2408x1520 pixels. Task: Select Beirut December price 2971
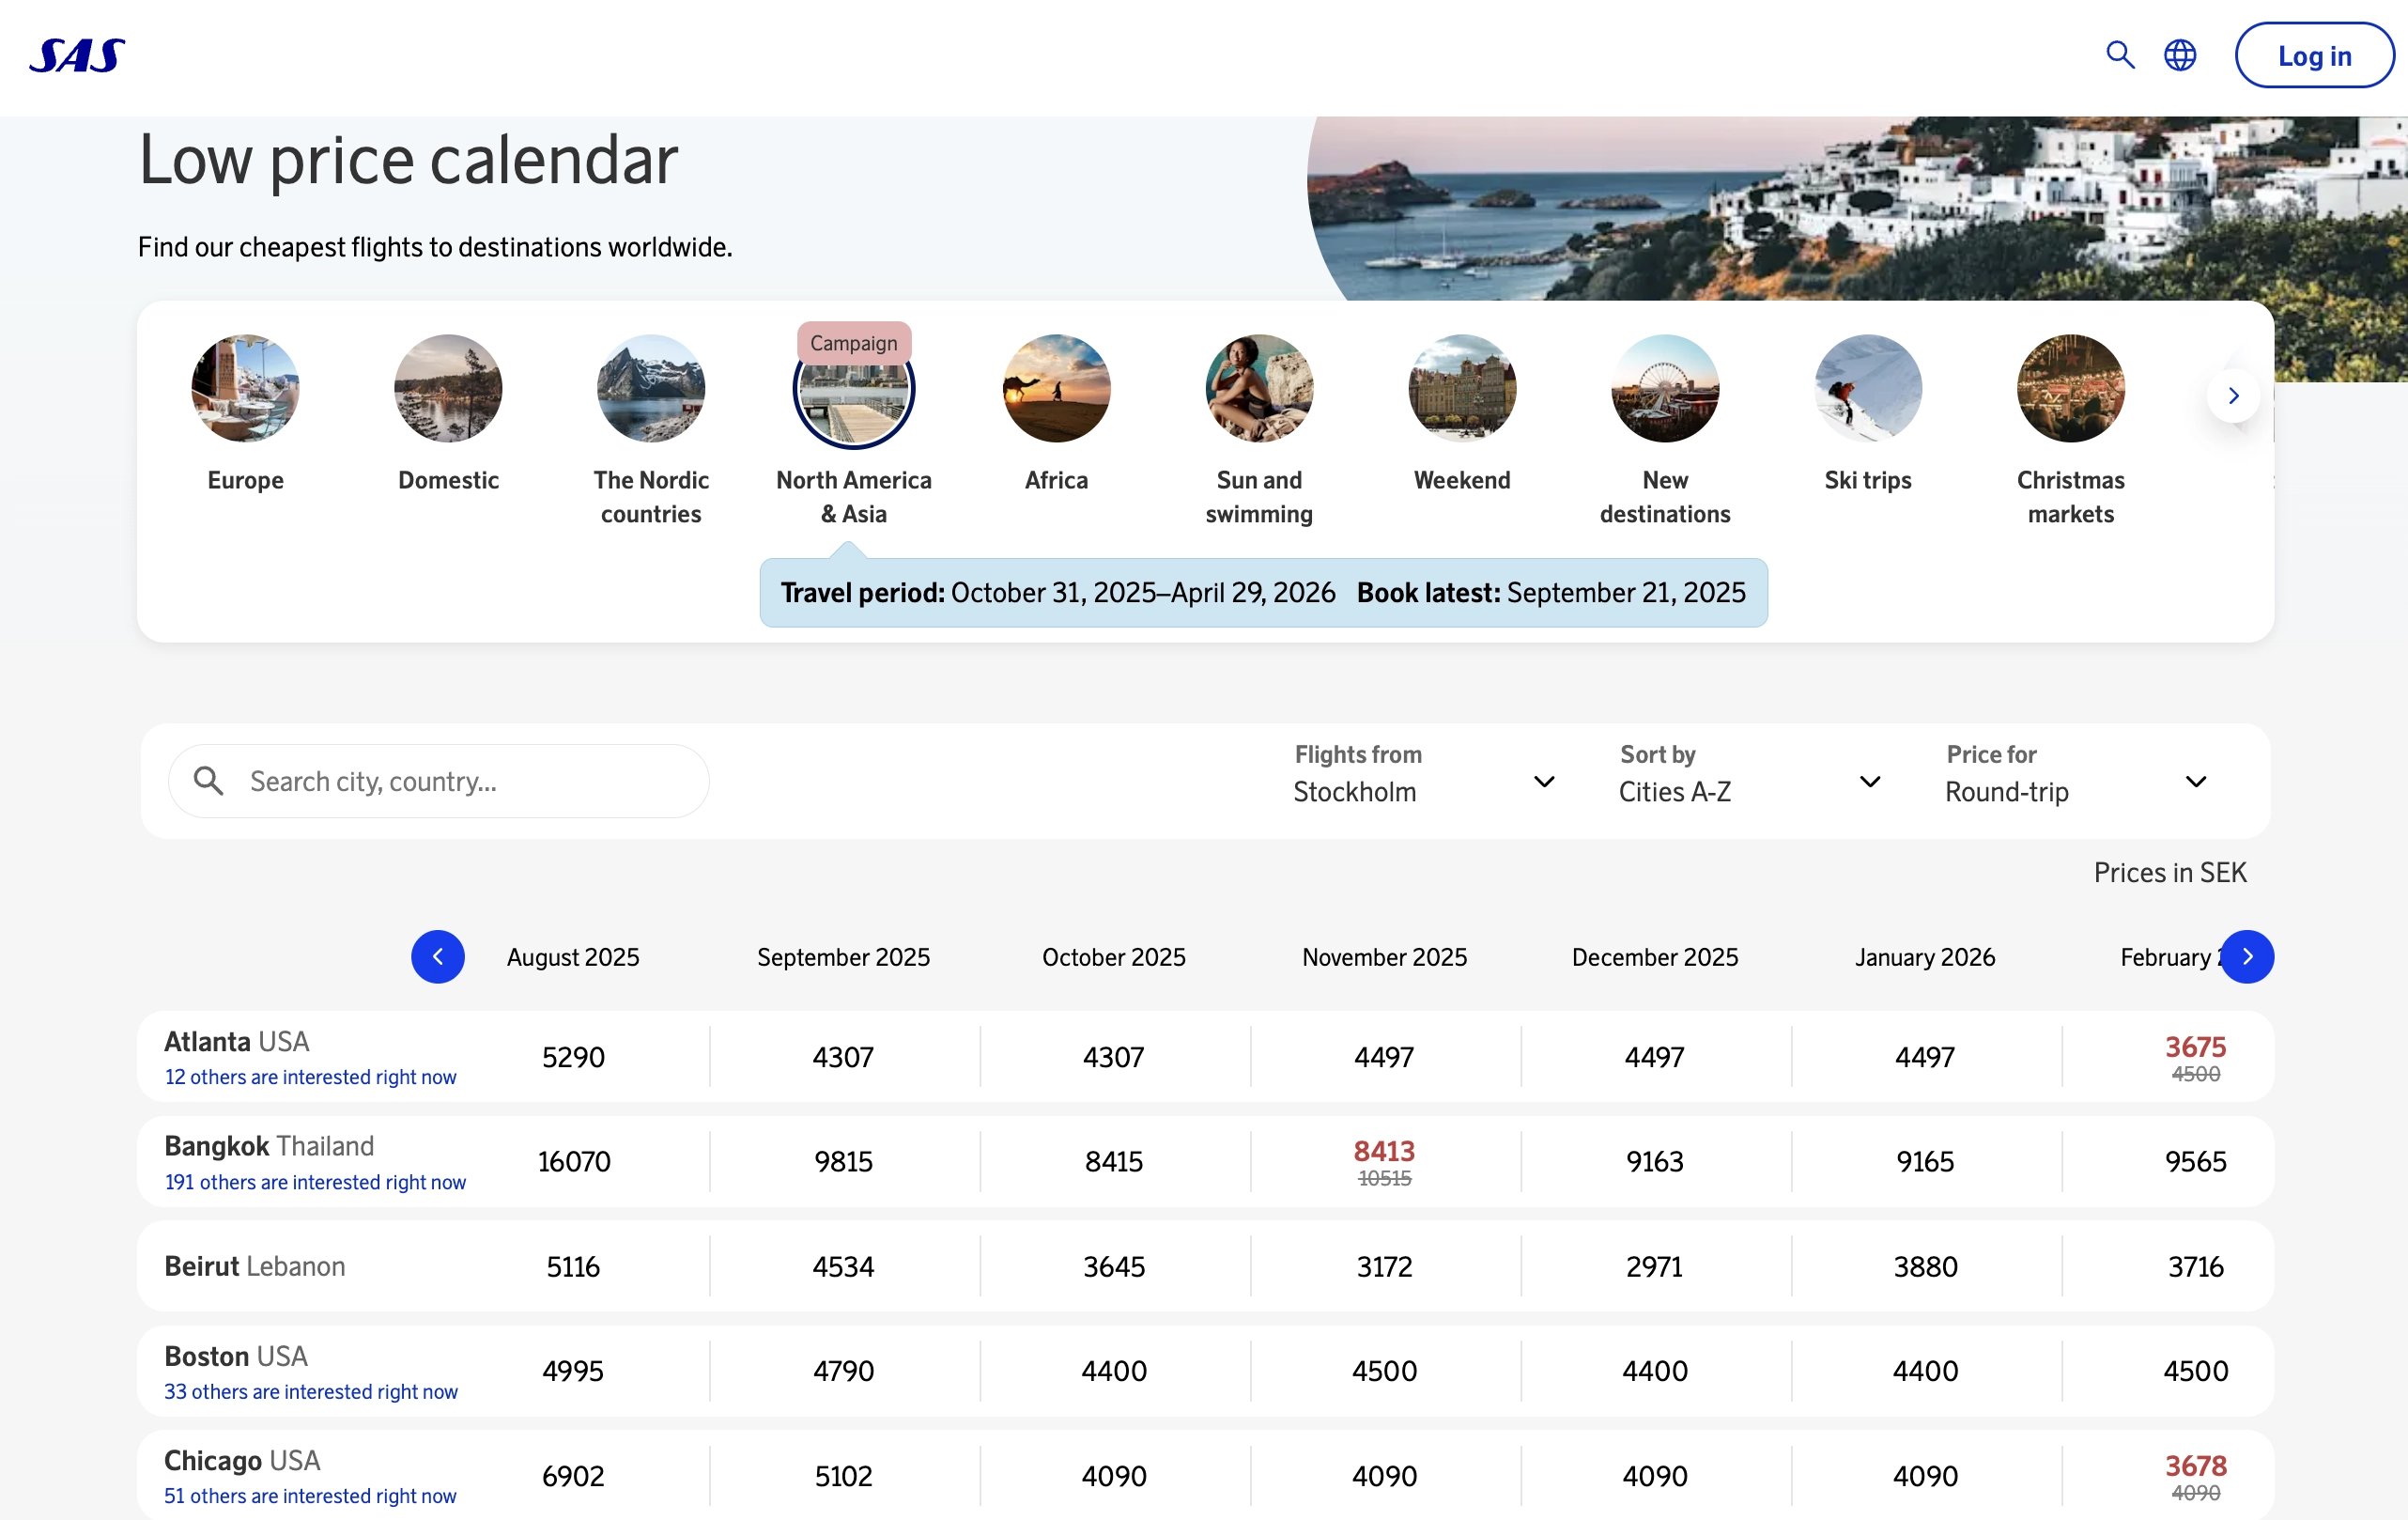[1654, 1267]
